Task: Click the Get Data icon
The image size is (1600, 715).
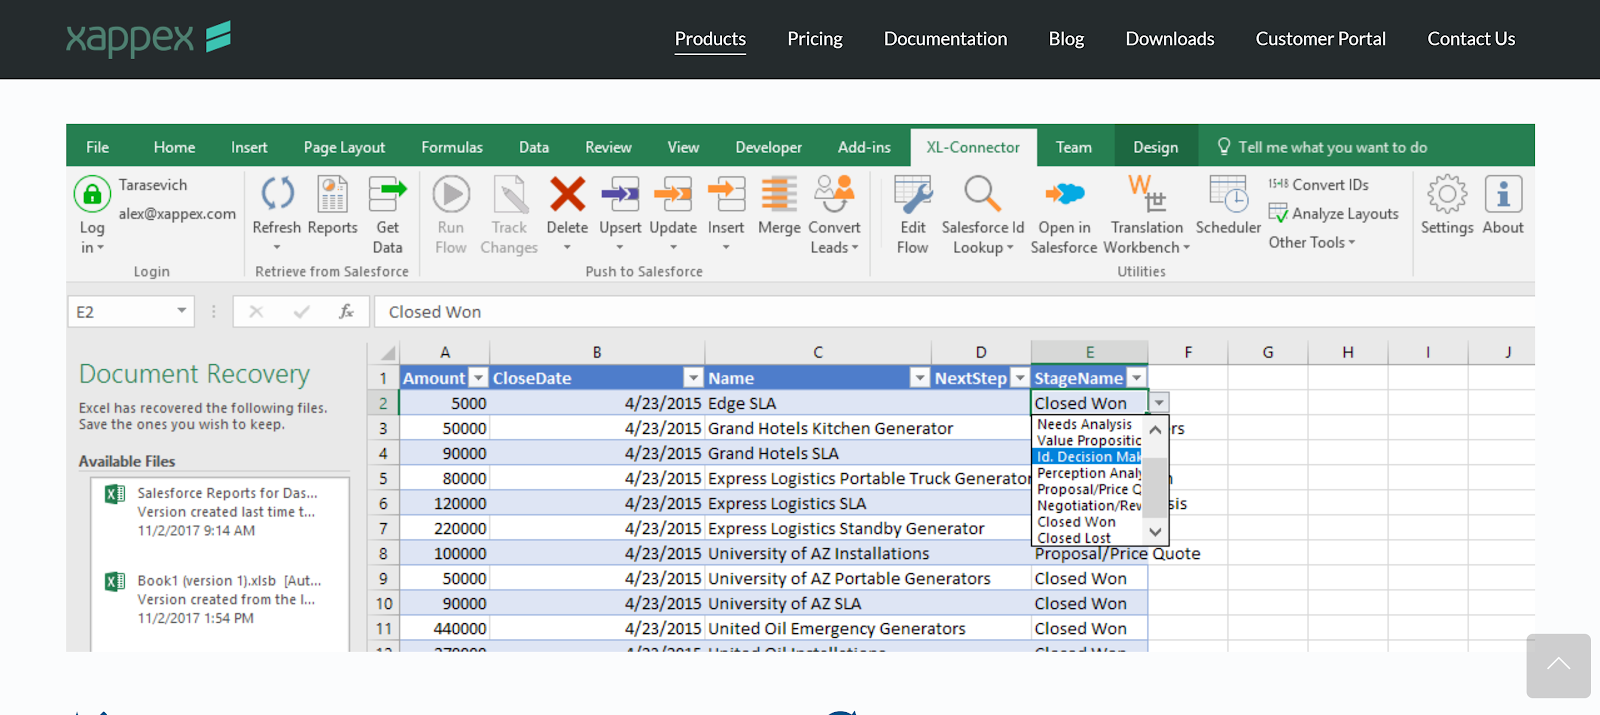Action: (x=387, y=195)
